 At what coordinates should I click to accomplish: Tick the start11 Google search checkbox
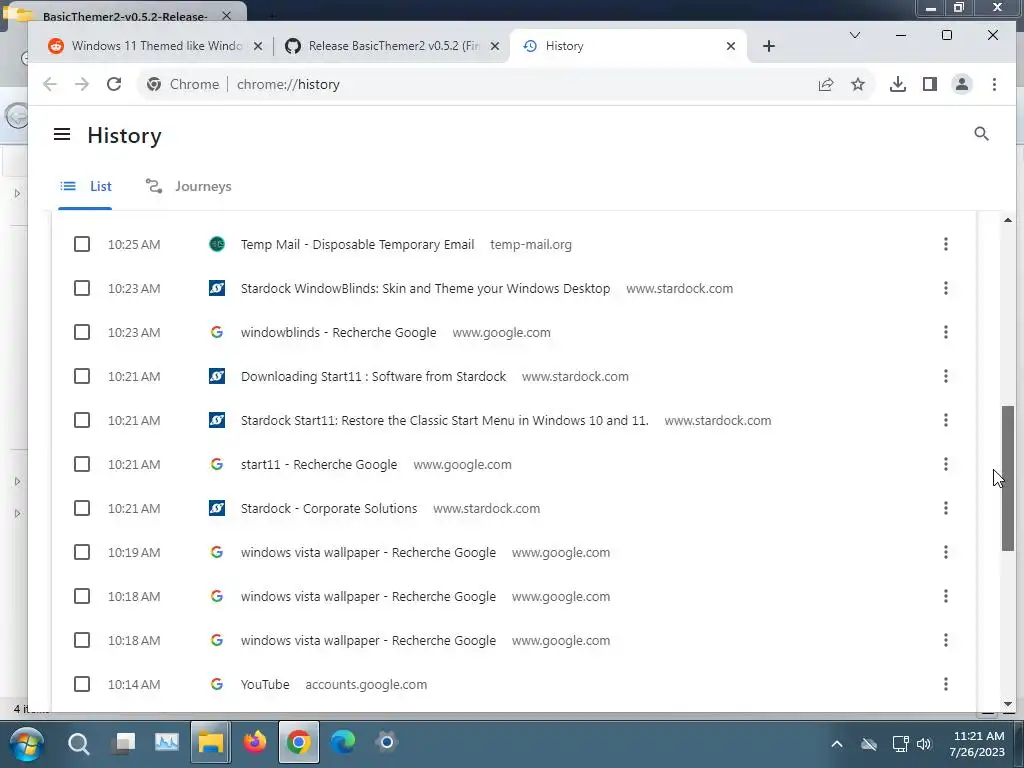(82, 464)
